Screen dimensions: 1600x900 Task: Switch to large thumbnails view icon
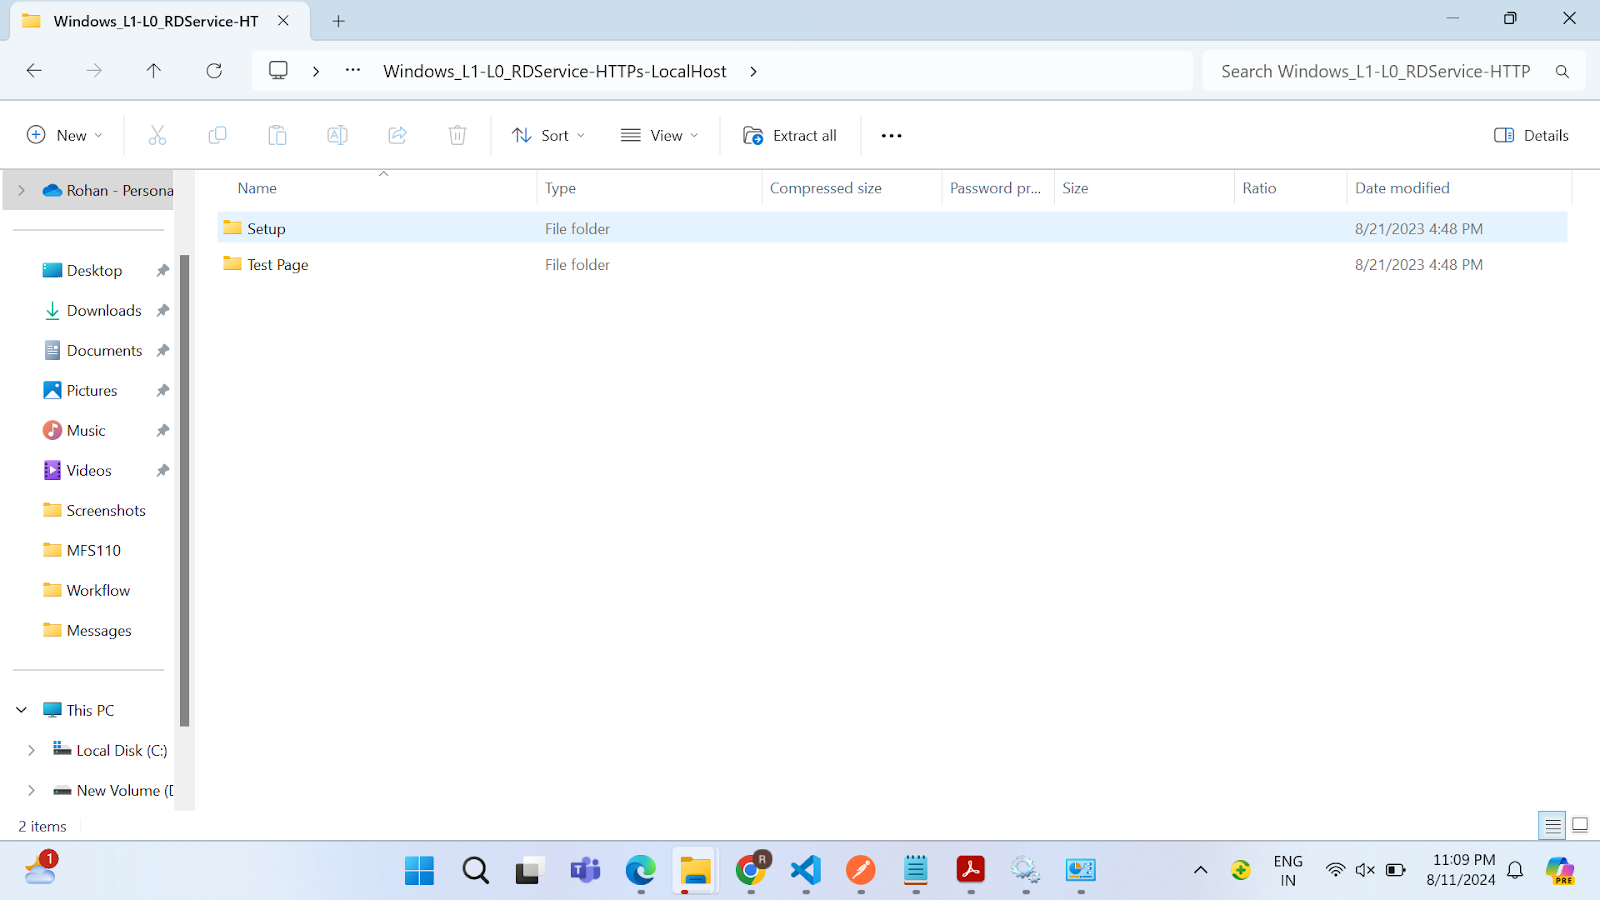tap(1580, 826)
